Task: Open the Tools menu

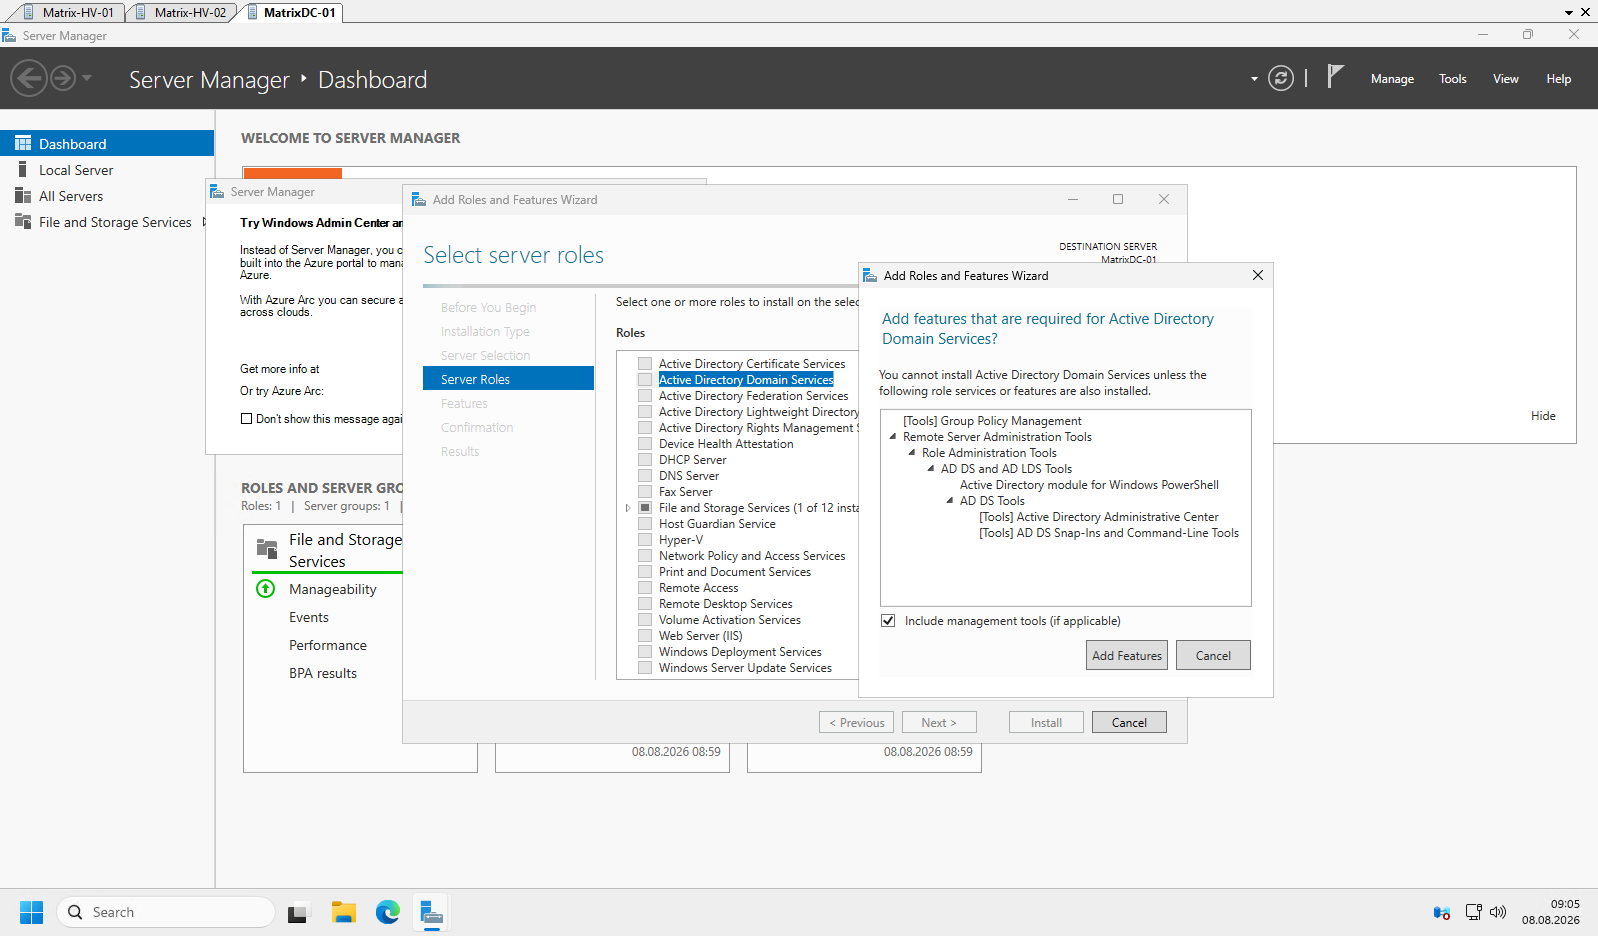Action: click(x=1453, y=79)
